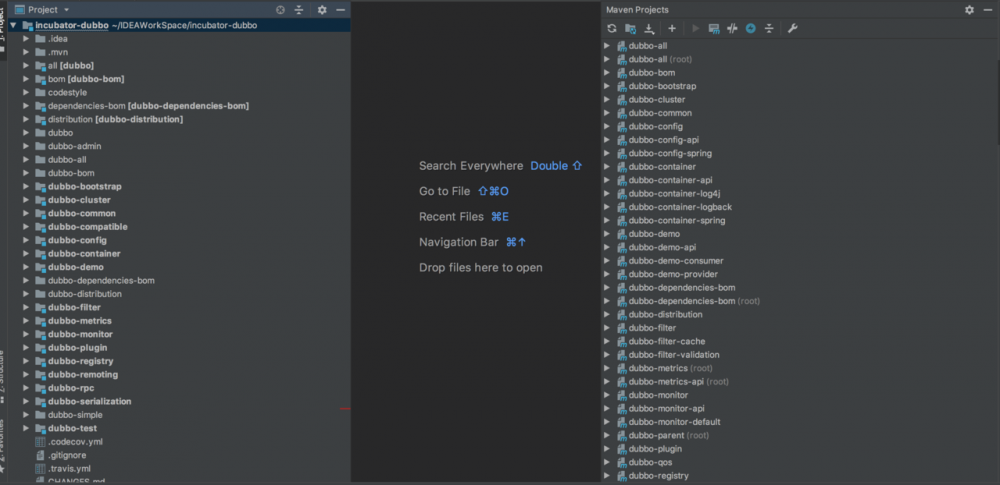
Task: Collapse the incubator-dubbo root node
Action: pyautogui.click(x=13, y=26)
